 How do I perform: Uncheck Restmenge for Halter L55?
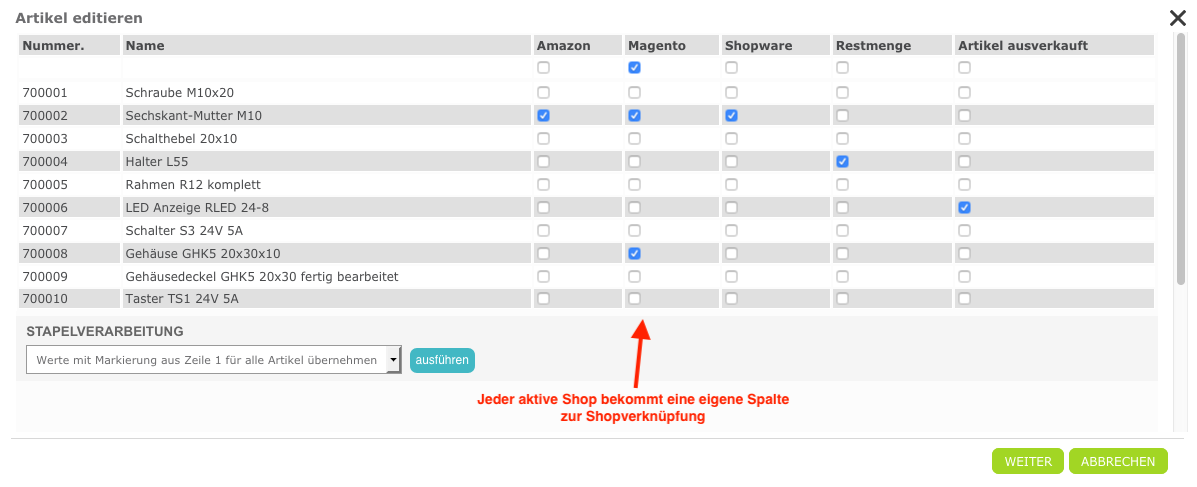coord(842,162)
